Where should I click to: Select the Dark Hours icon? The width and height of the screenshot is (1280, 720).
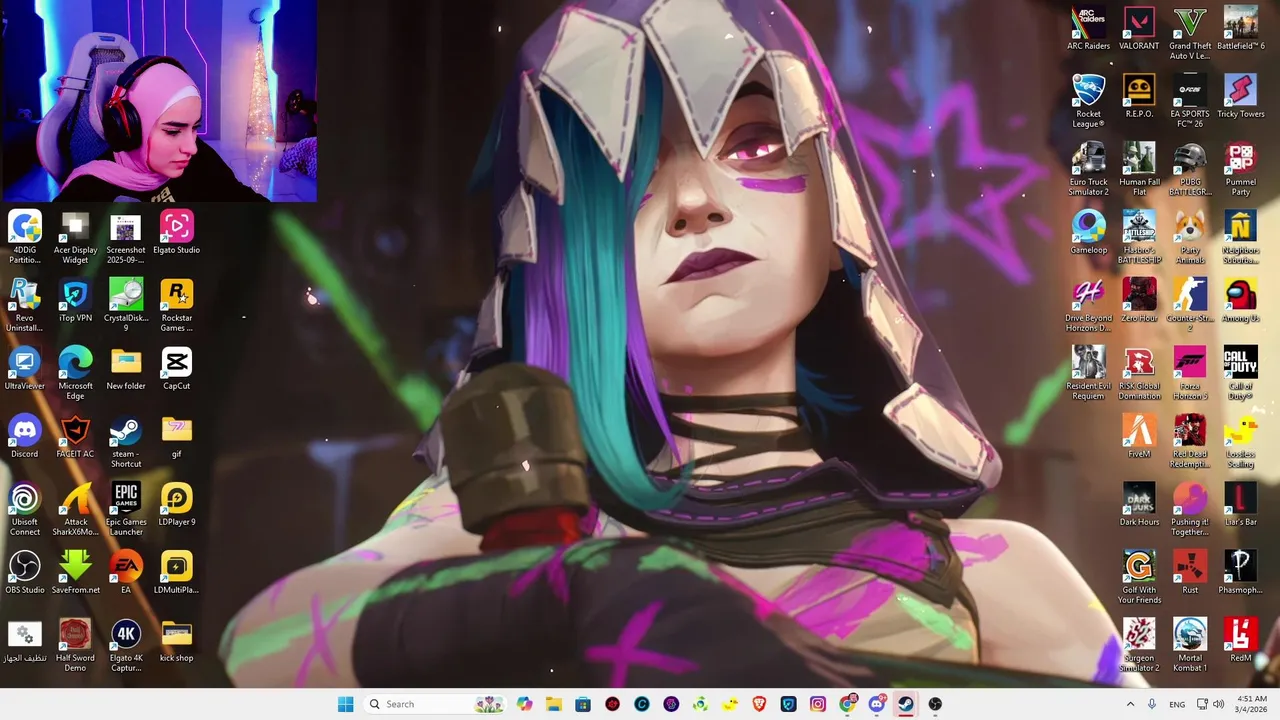[x=1139, y=505]
